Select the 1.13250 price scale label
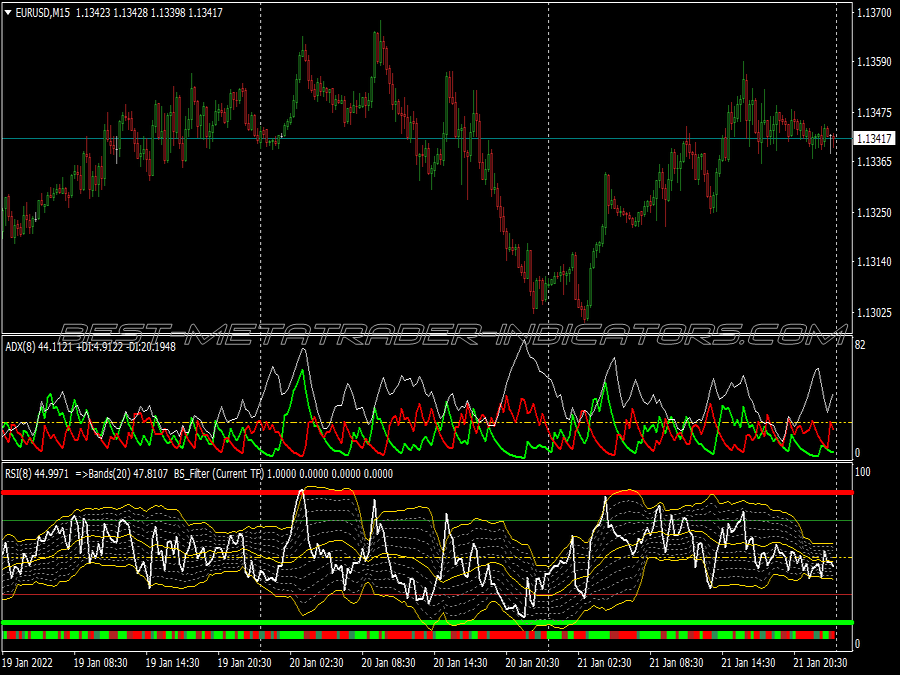The width and height of the screenshot is (900, 675). point(874,212)
